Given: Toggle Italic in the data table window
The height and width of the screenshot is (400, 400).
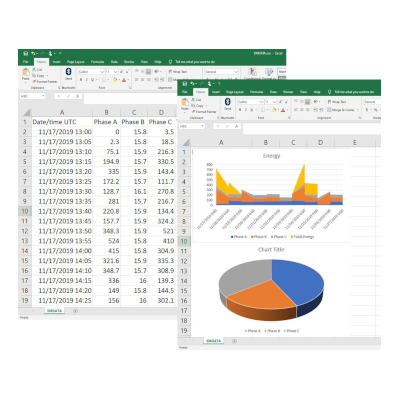Looking at the screenshot, I should (87, 80).
